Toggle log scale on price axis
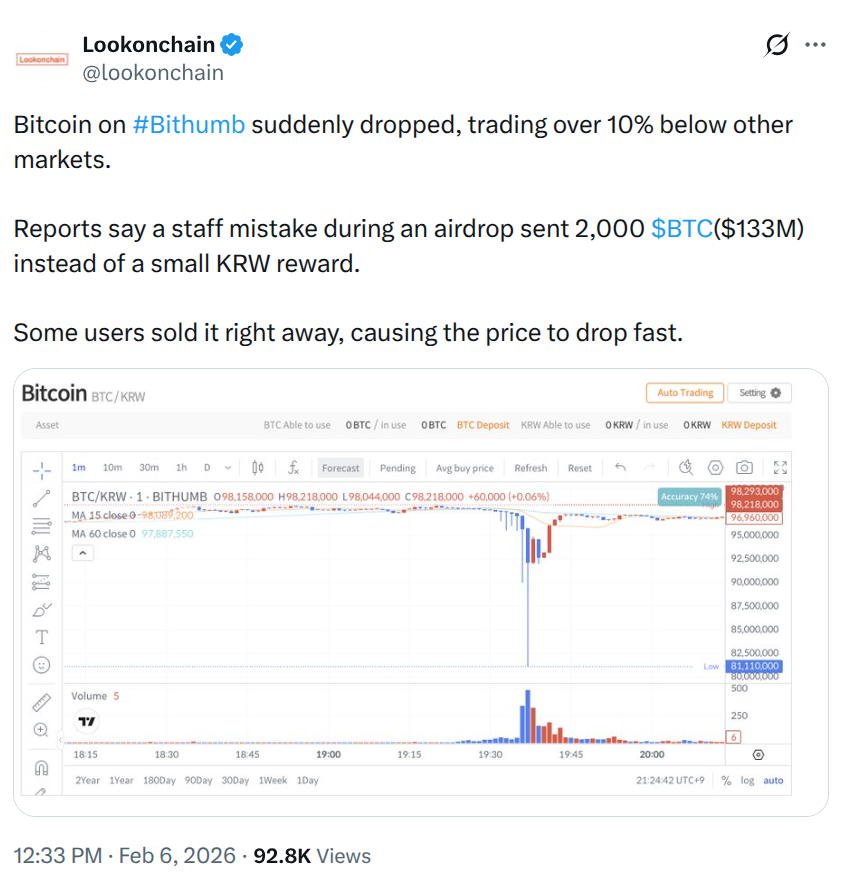This screenshot has height=886, width=848. pos(747,780)
